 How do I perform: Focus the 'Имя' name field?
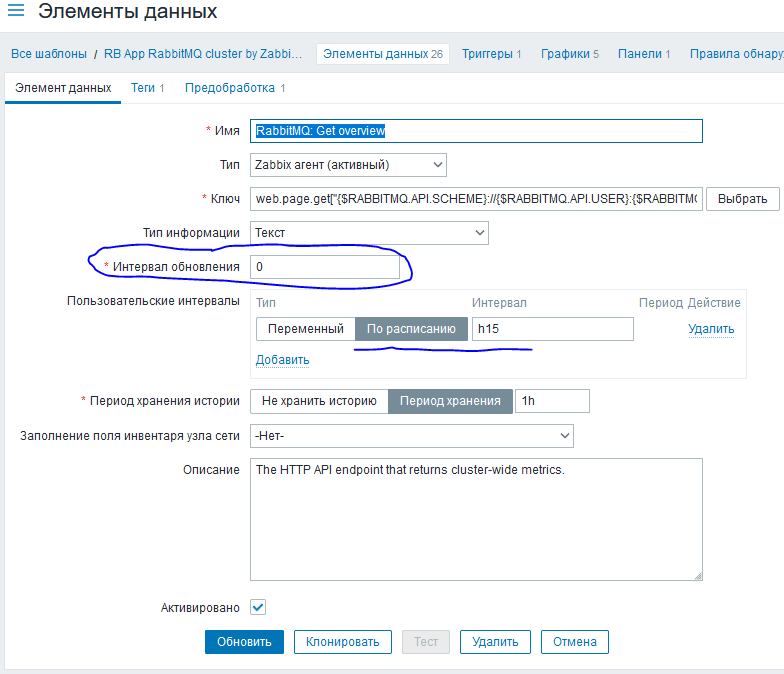click(476, 131)
